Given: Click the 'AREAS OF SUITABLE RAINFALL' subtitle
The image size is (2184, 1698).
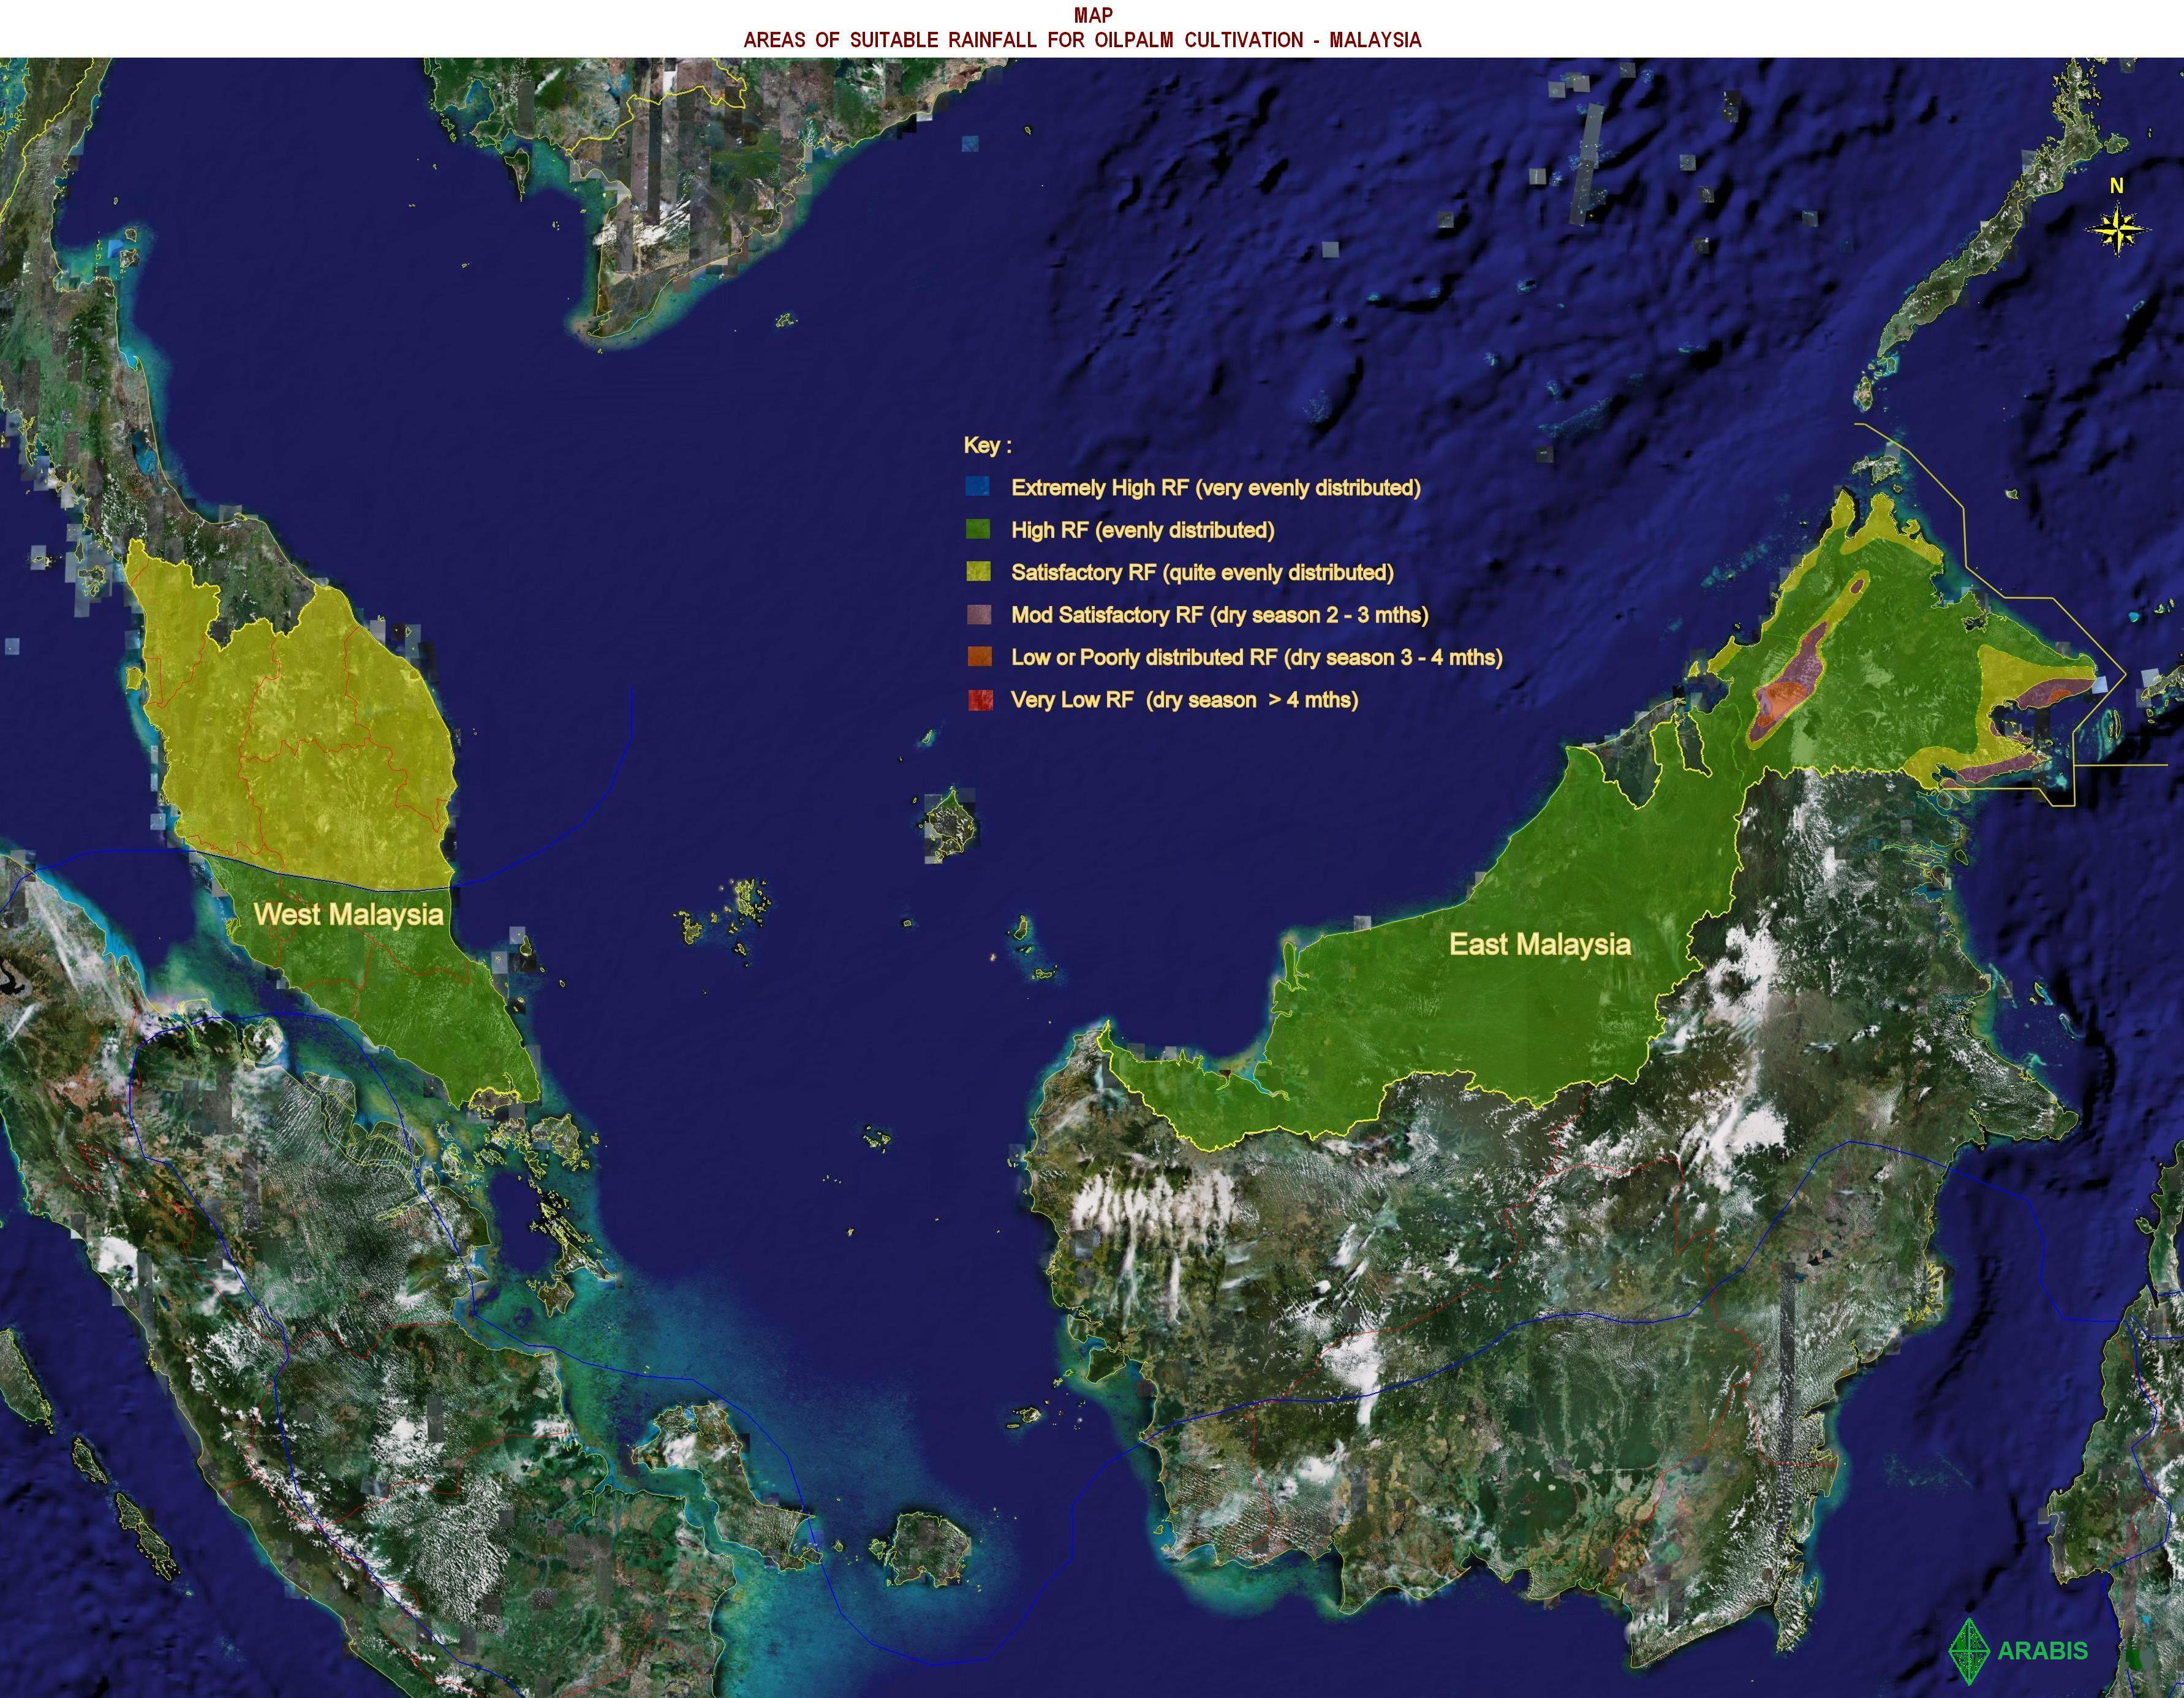Looking at the screenshot, I should coord(1082,40).
